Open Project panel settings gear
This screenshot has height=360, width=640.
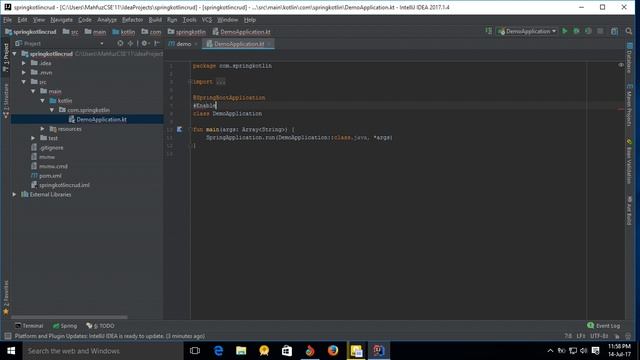tap(144, 43)
